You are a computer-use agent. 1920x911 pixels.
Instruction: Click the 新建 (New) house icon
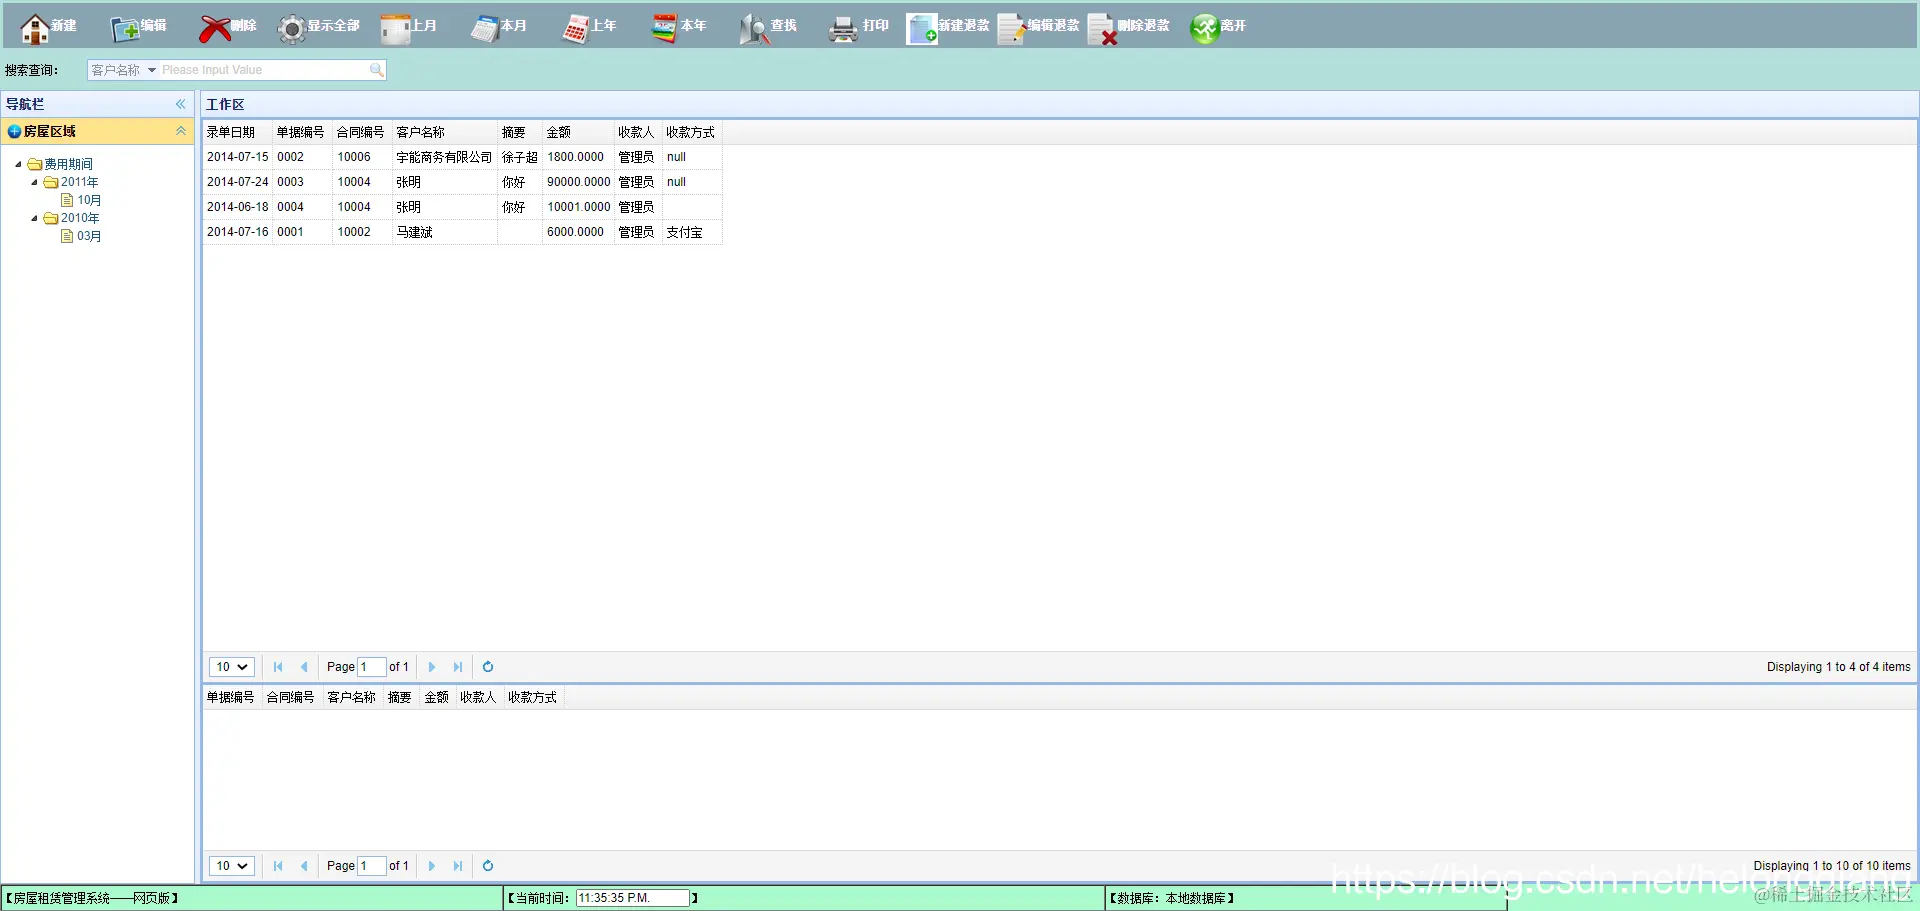pos(35,28)
